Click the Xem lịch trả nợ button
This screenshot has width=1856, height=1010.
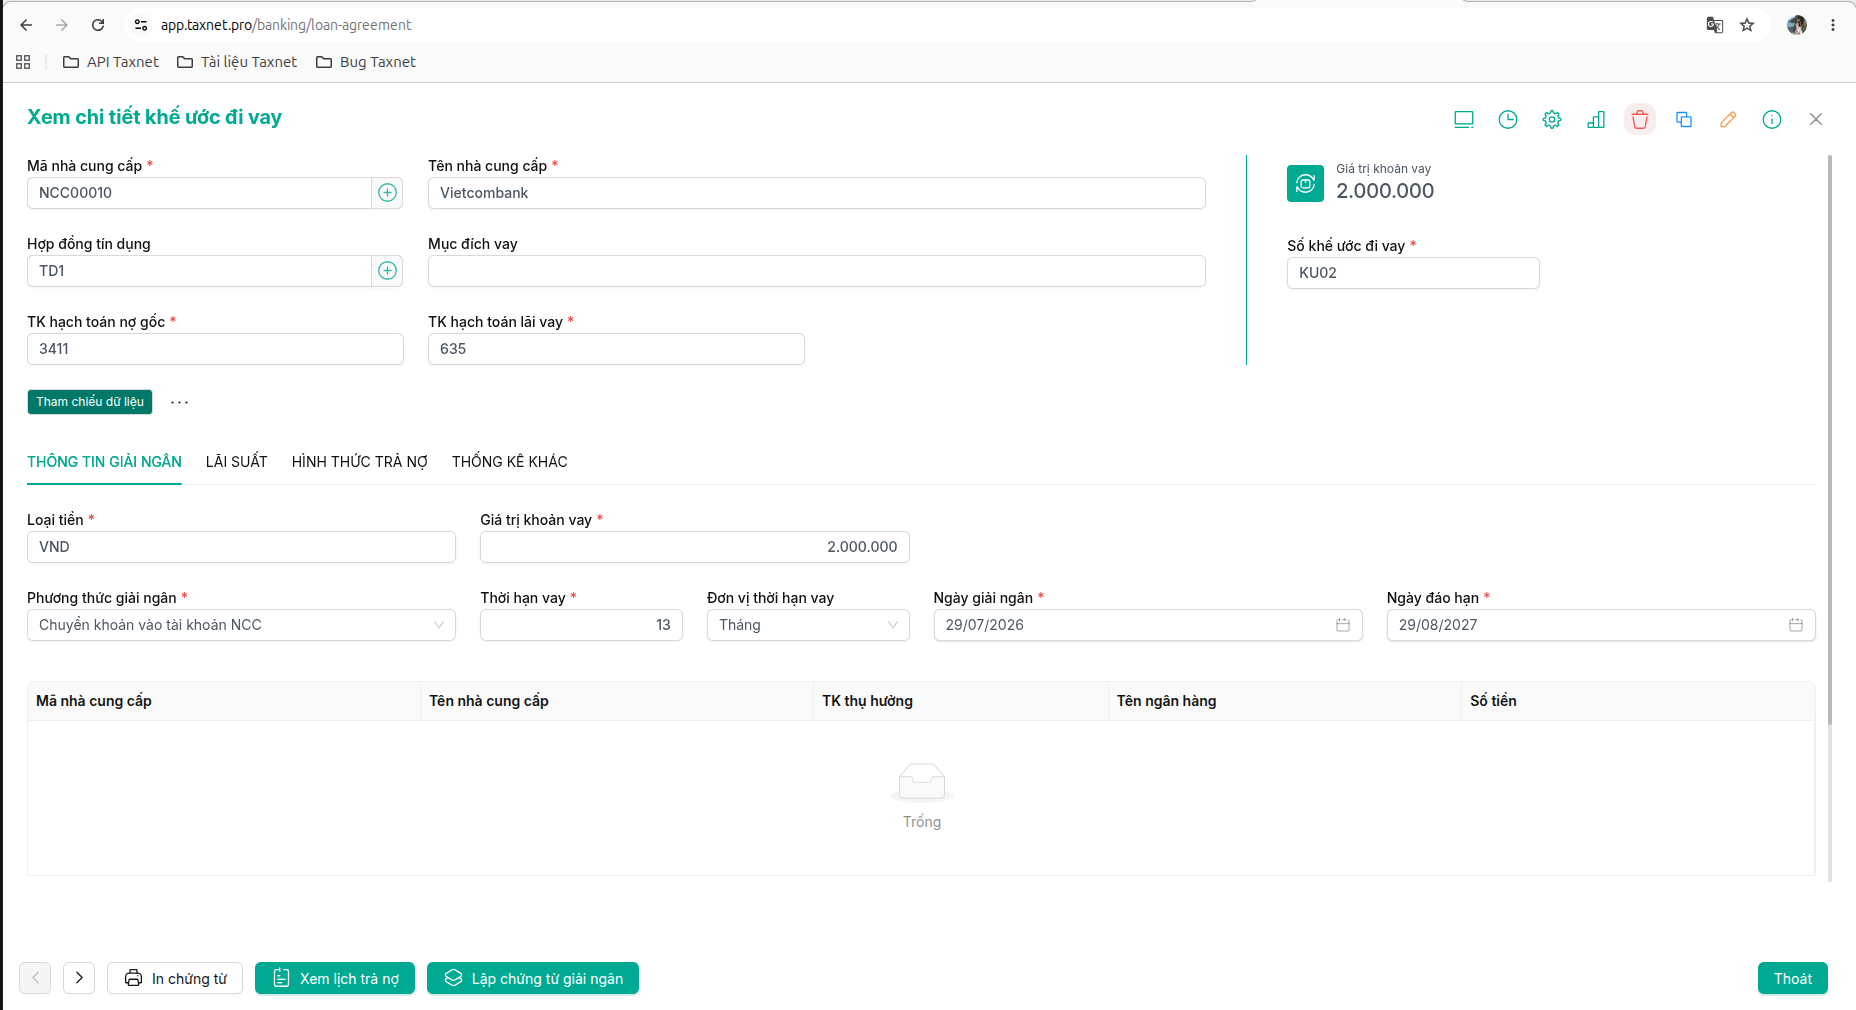[x=335, y=978]
